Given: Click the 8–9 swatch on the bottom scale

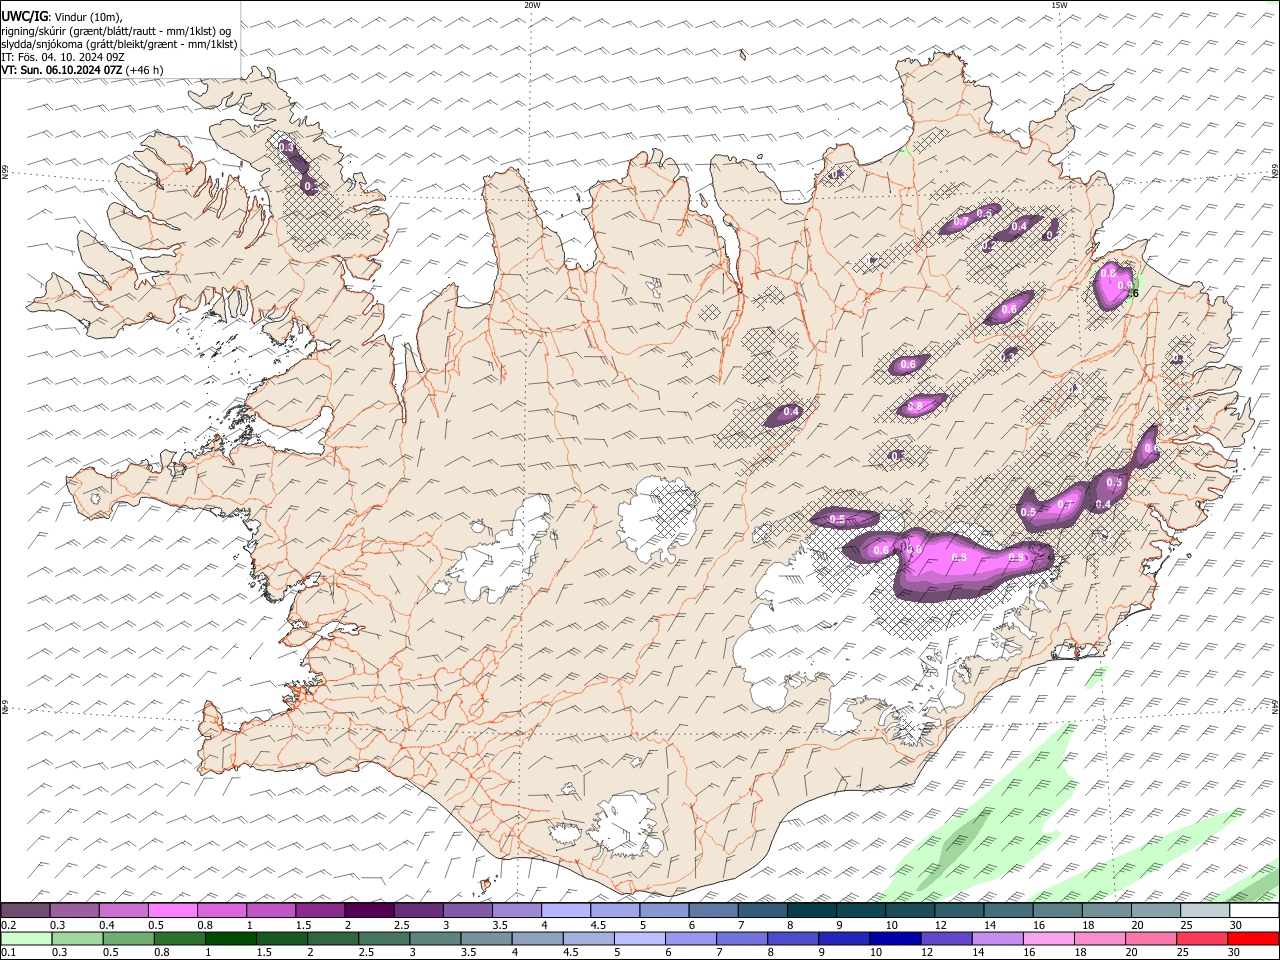Looking at the screenshot, I should click(x=794, y=938).
